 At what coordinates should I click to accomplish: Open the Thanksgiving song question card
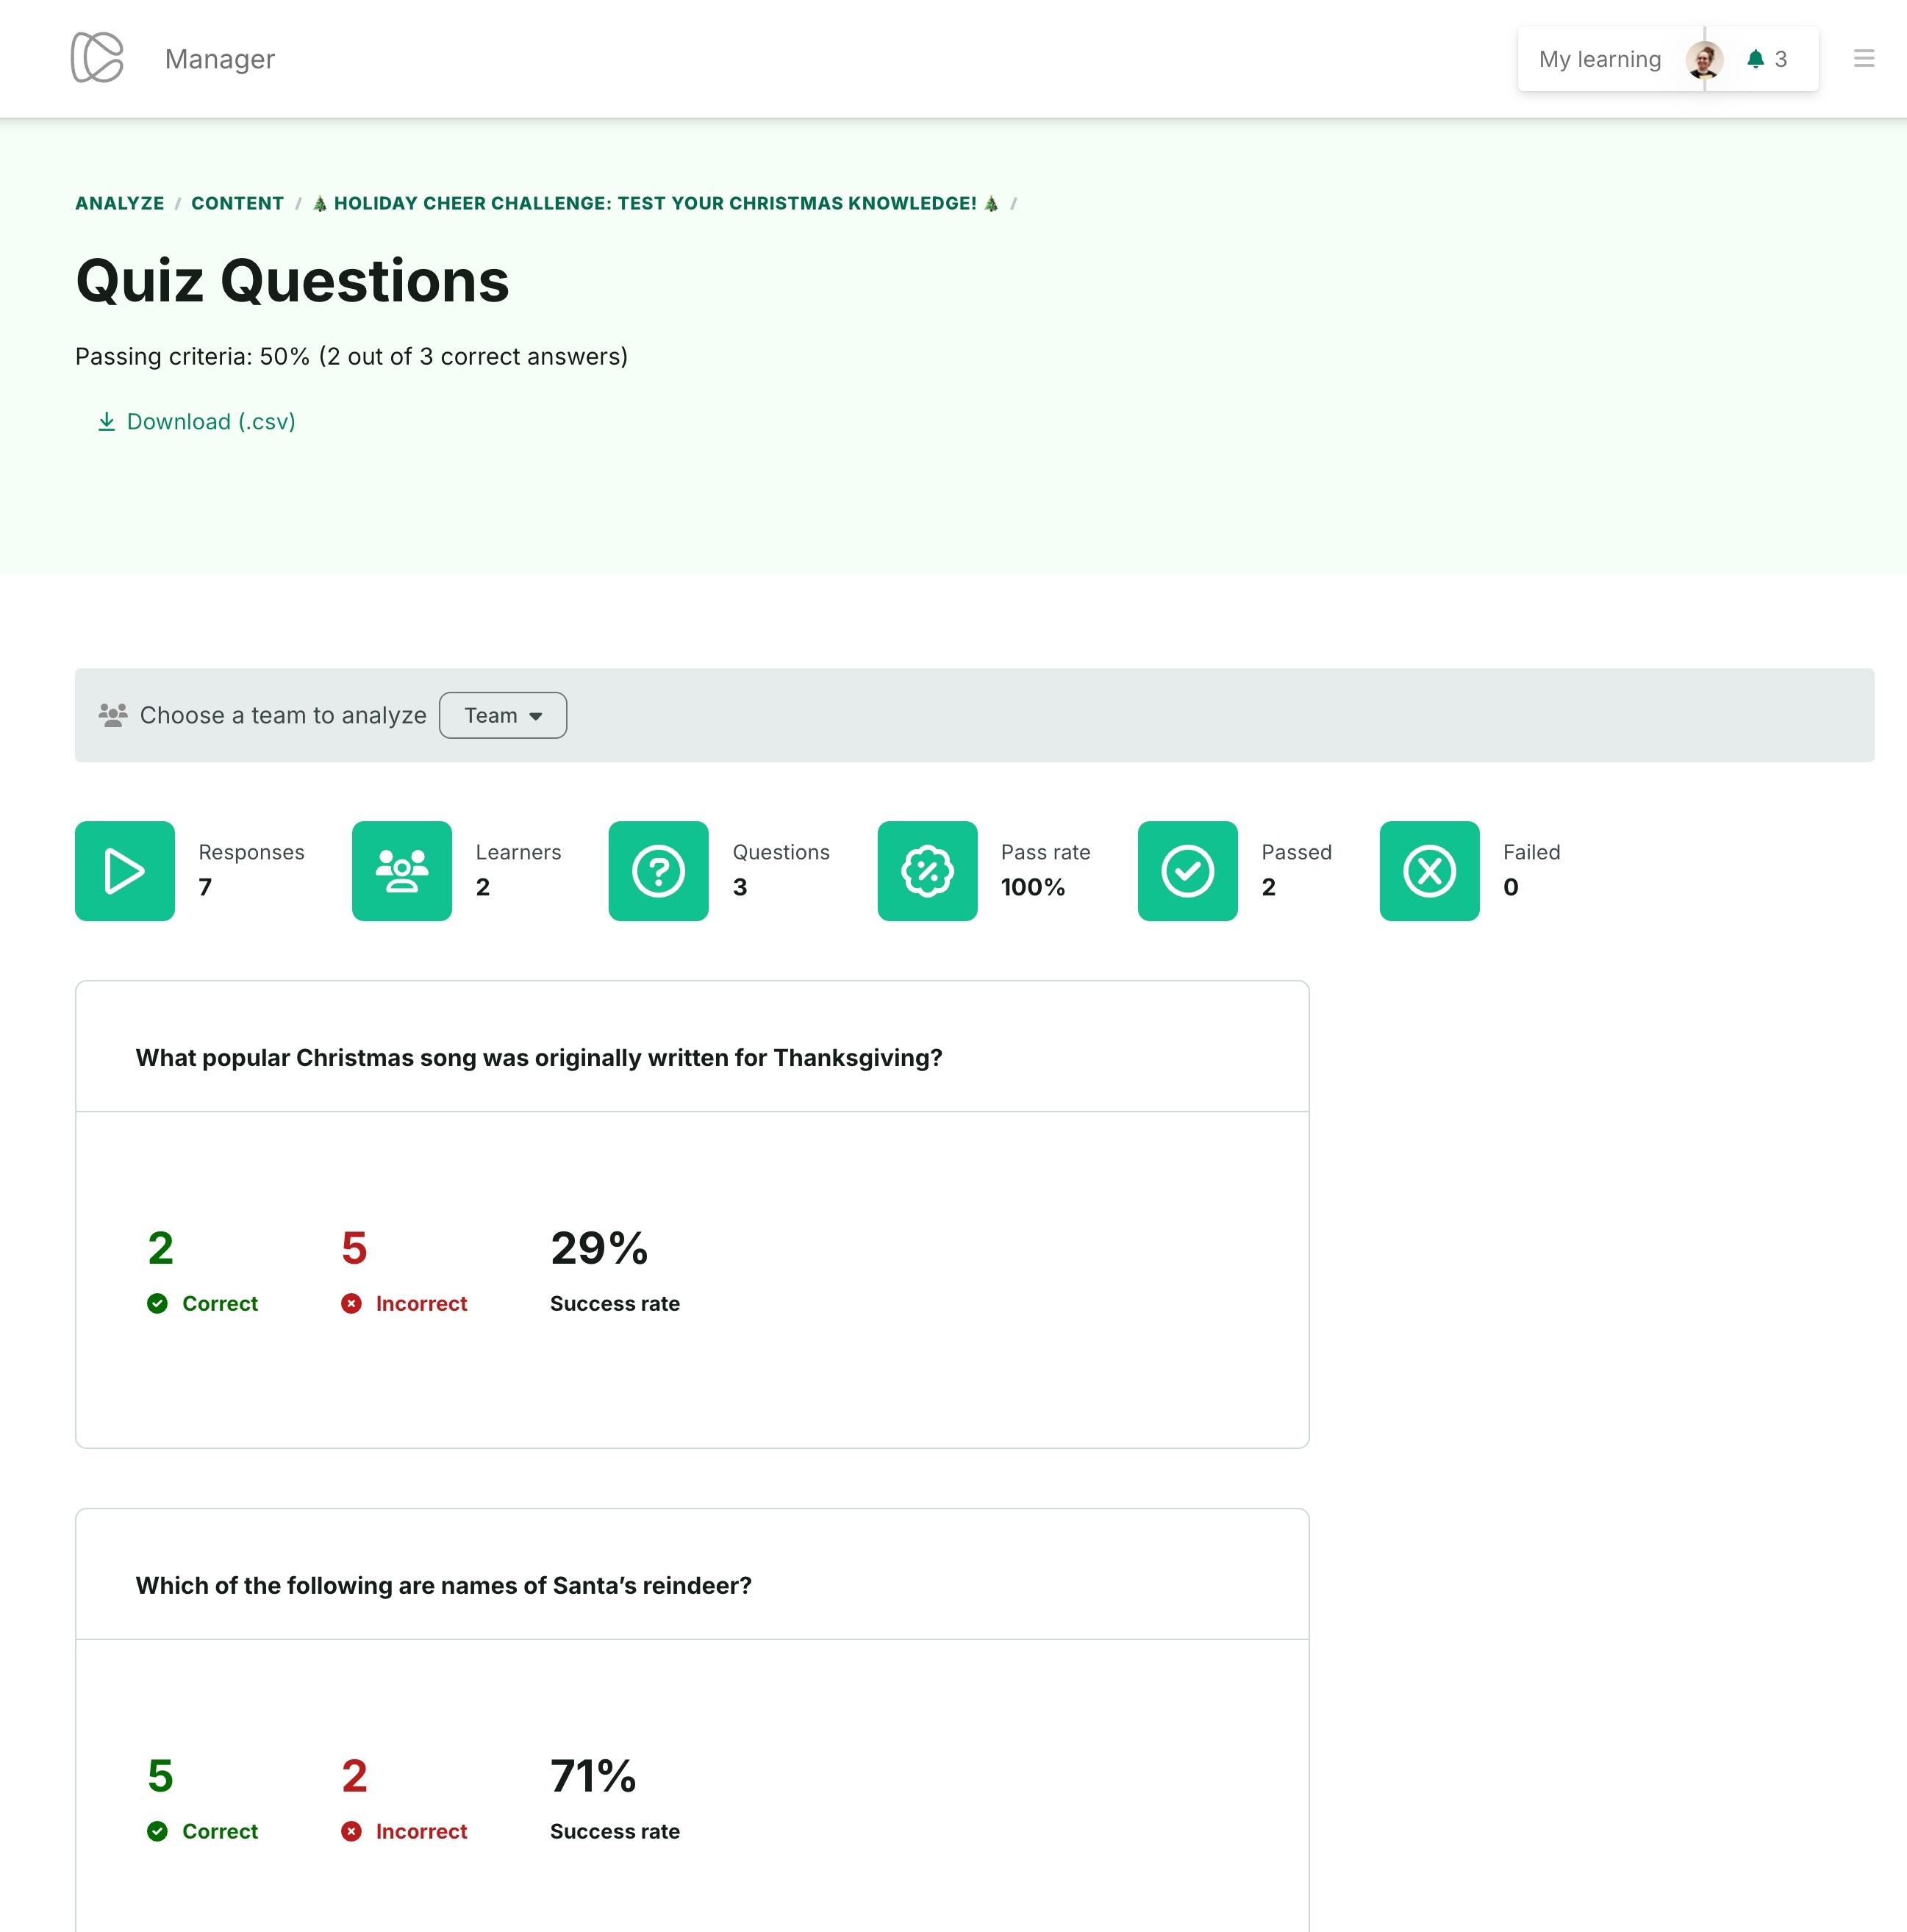tap(539, 1057)
